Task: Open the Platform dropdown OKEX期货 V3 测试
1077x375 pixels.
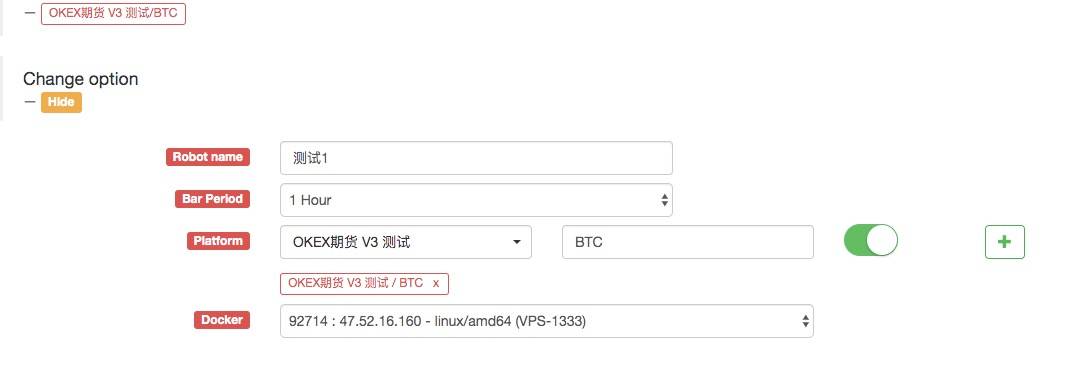Action: [405, 242]
